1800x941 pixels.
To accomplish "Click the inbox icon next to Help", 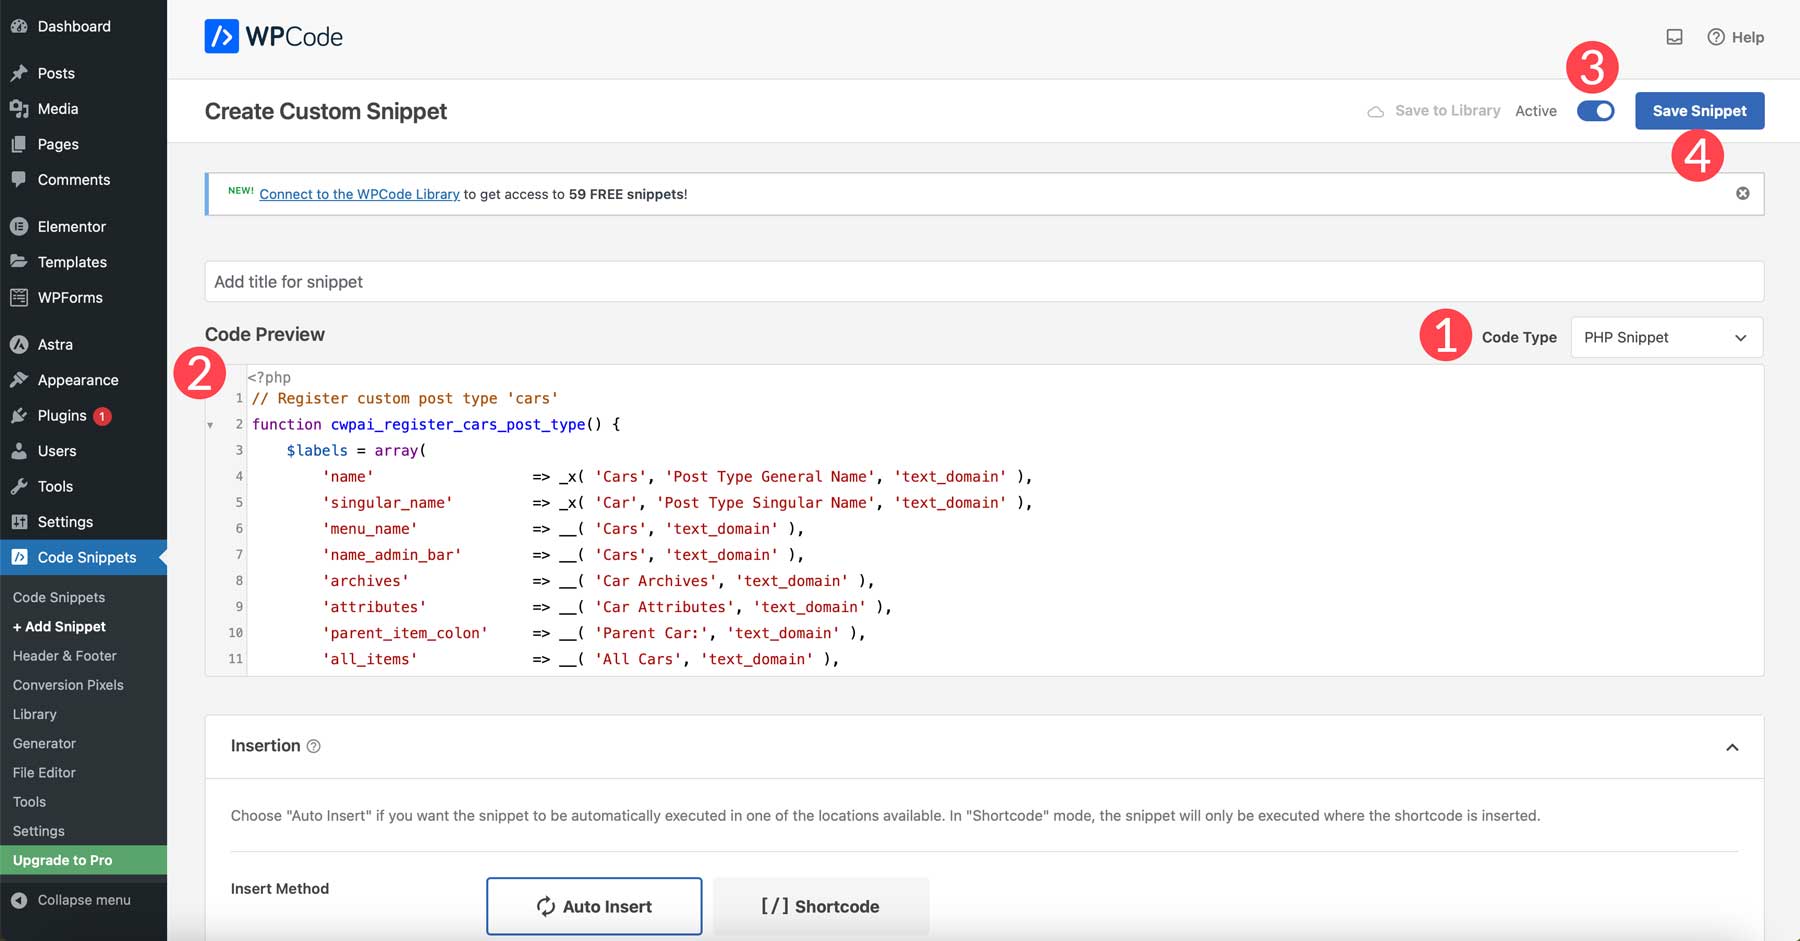I will pyautogui.click(x=1675, y=36).
